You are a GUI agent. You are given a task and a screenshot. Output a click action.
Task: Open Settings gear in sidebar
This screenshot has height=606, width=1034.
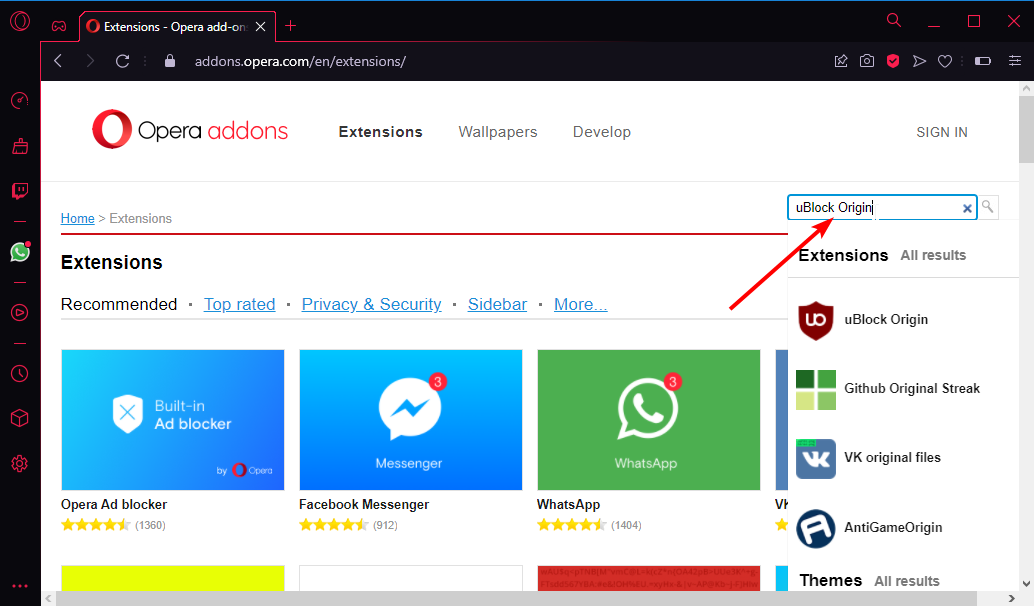point(20,464)
